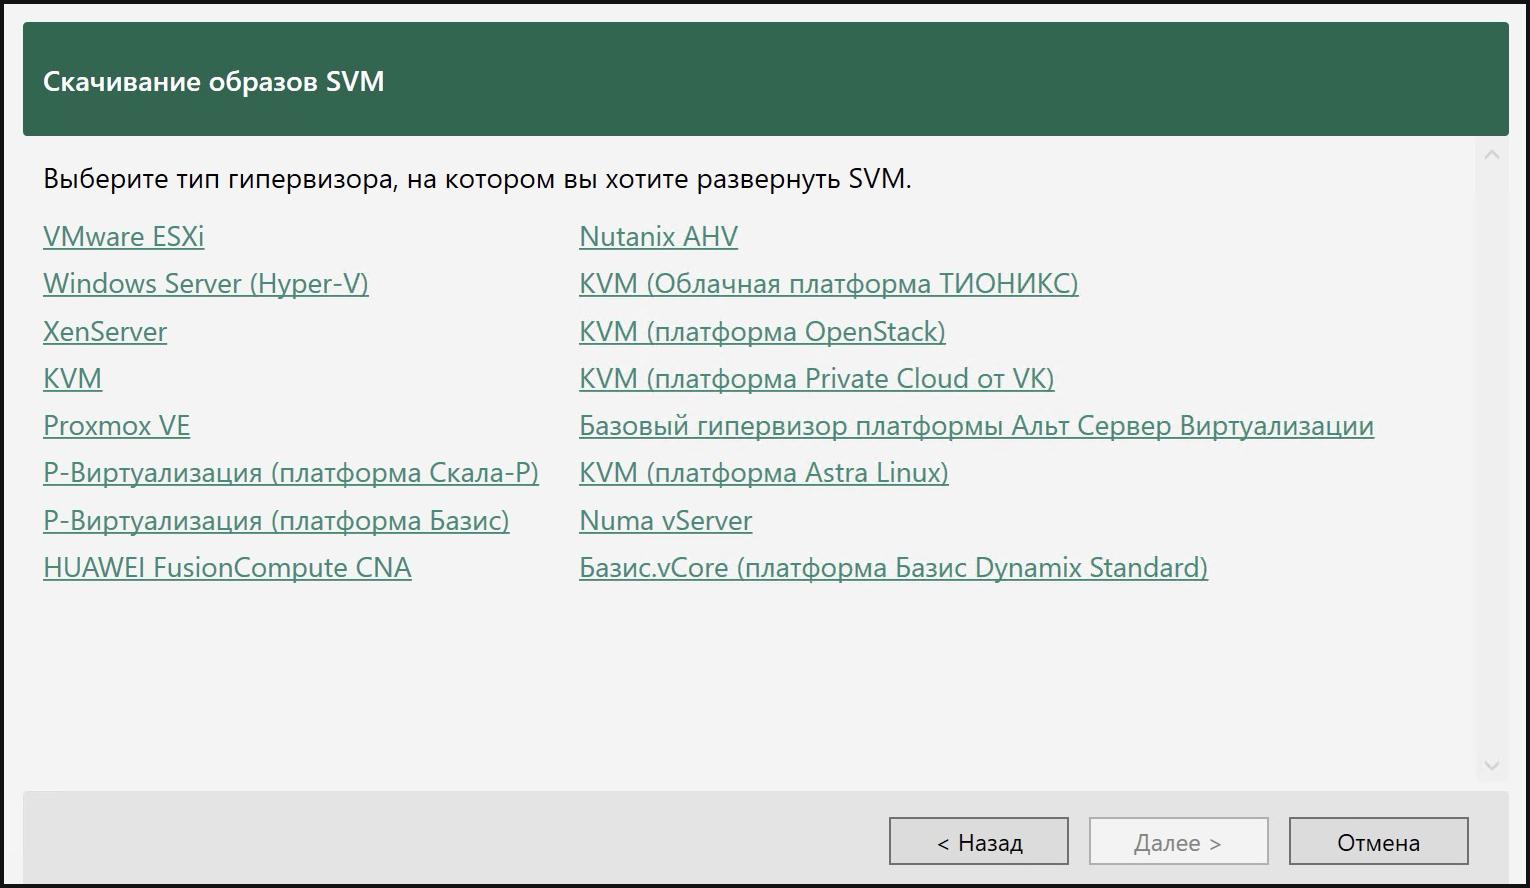Screen dimensions: 1530x888
Task: Select Р-Виртуализация (платформа Скала-Р) link
Action: click(291, 473)
